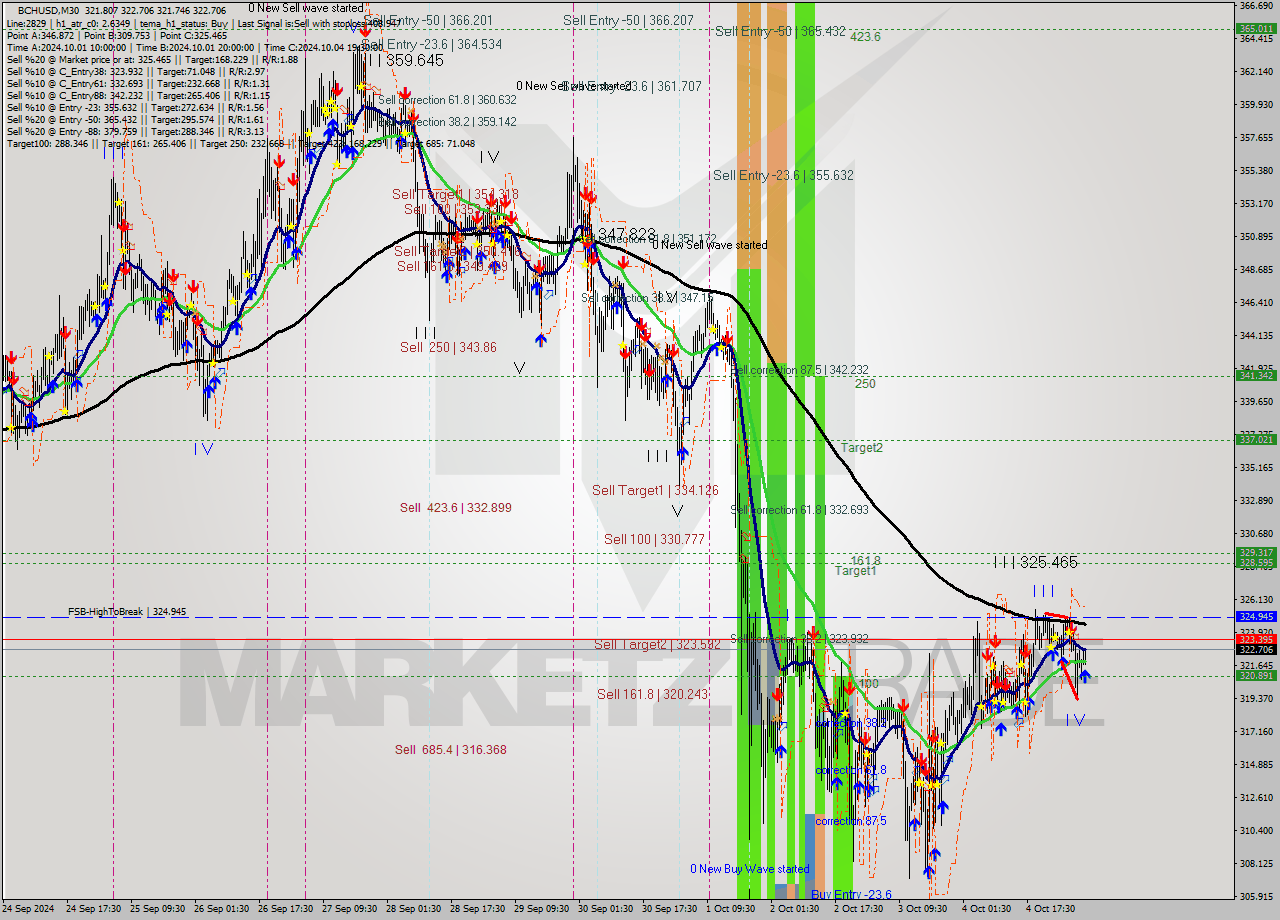Select the '4 Oct 17:30' time label
Viewport: 1280px width, 920px height.
pos(1051,909)
